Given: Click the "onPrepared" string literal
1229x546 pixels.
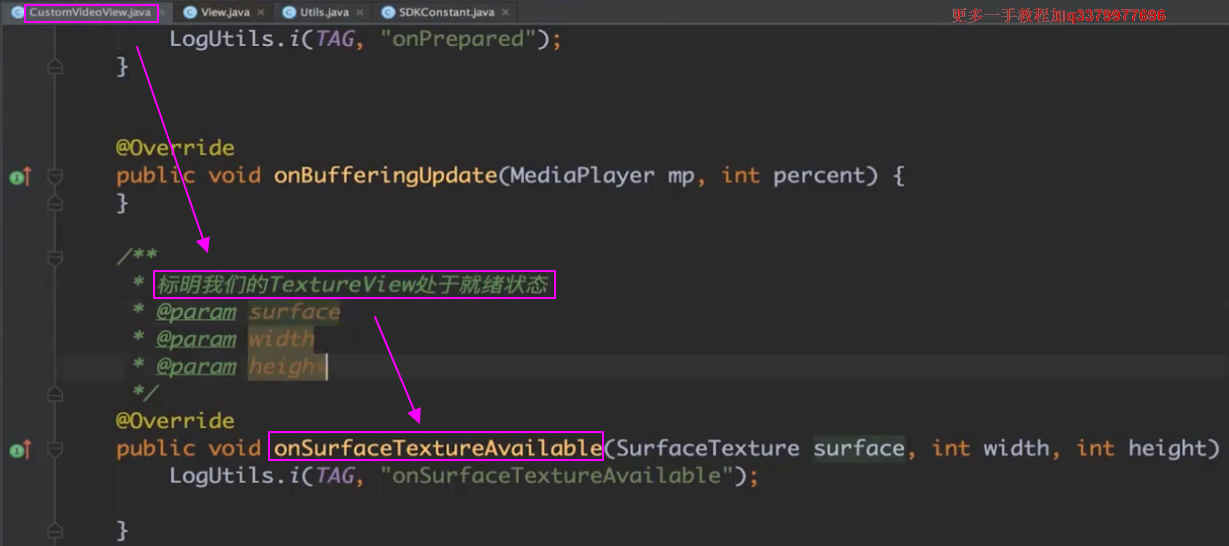Looking at the screenshot, I should (466, 40).
